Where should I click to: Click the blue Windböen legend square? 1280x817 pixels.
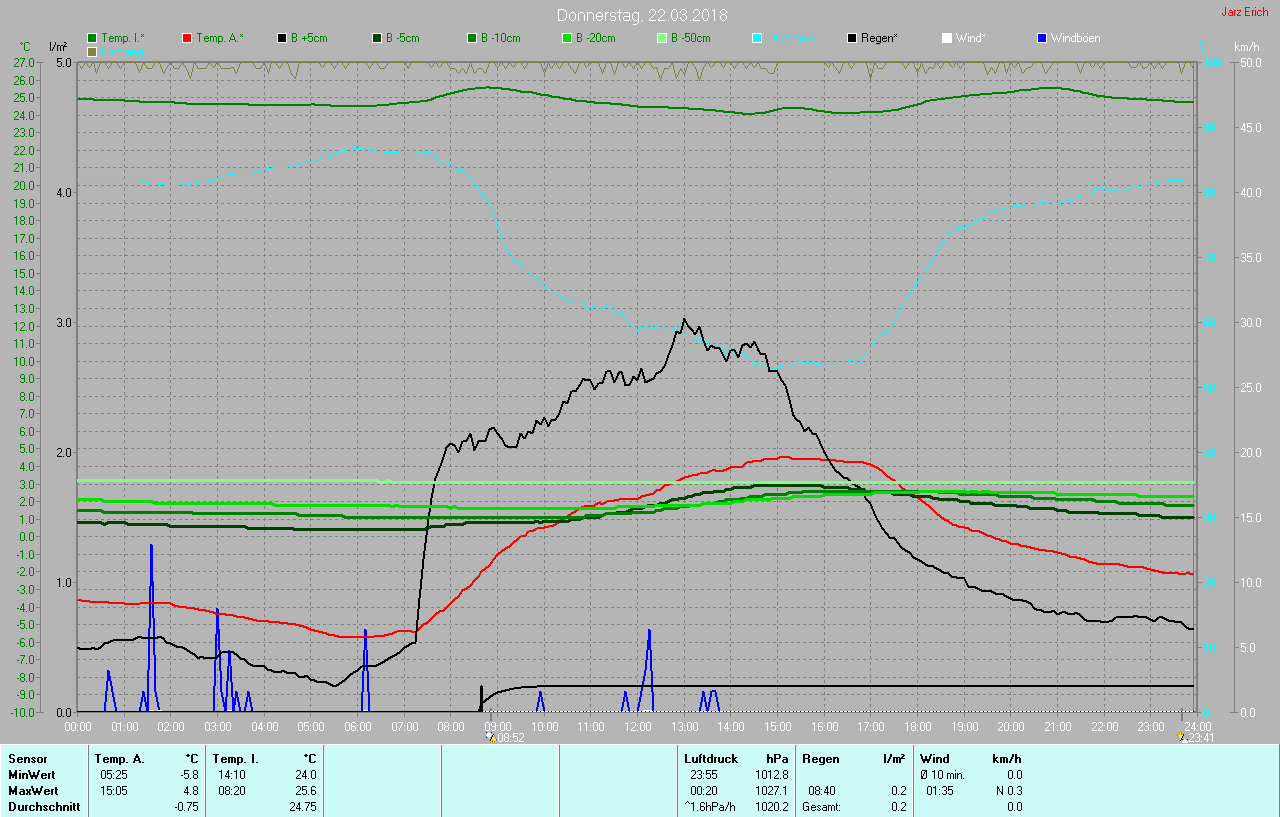[1043, 38]
